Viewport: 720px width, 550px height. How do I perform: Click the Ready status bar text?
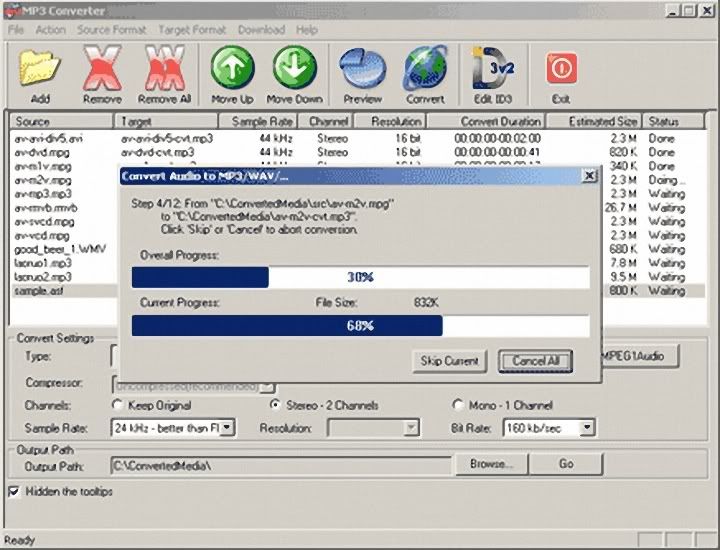tap(19, 540)
